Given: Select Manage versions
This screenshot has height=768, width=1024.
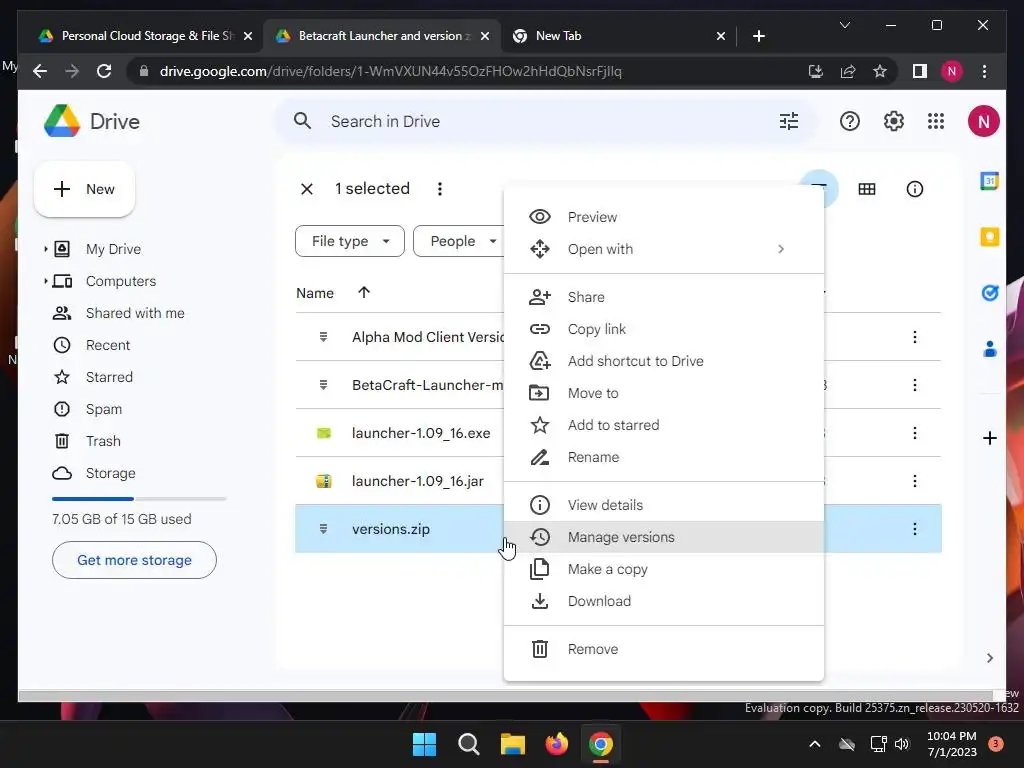Looking at the screenshot, I should point(664,537).
